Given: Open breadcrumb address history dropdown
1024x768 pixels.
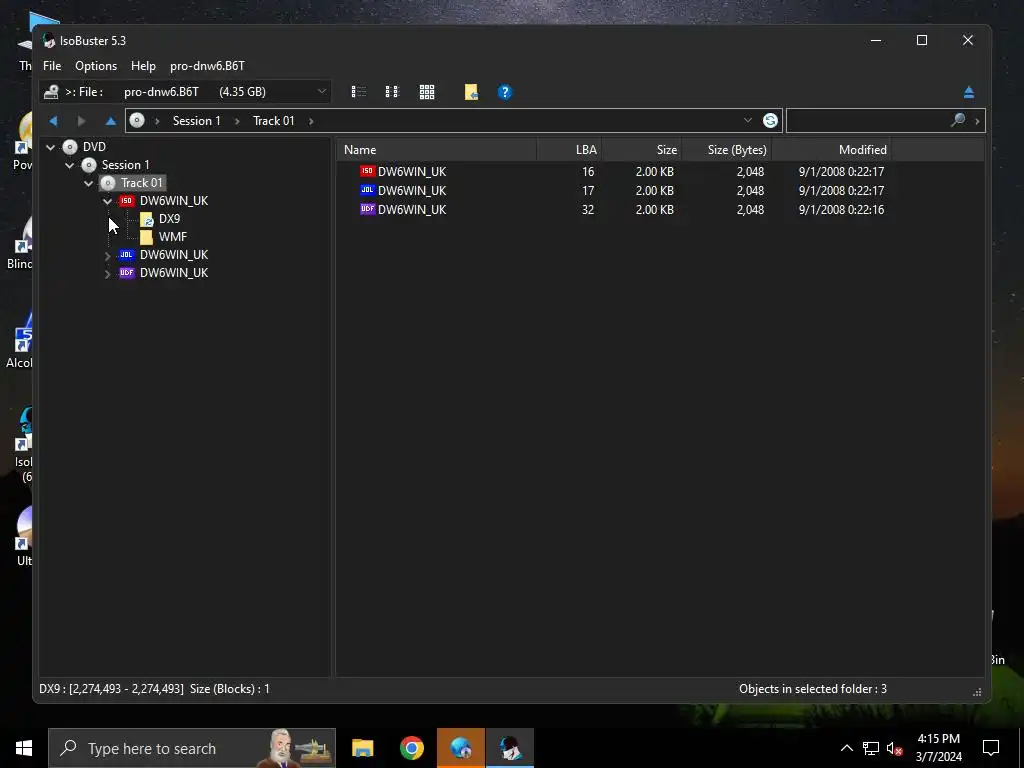Looking at the screenshot, I should (748, 120).
